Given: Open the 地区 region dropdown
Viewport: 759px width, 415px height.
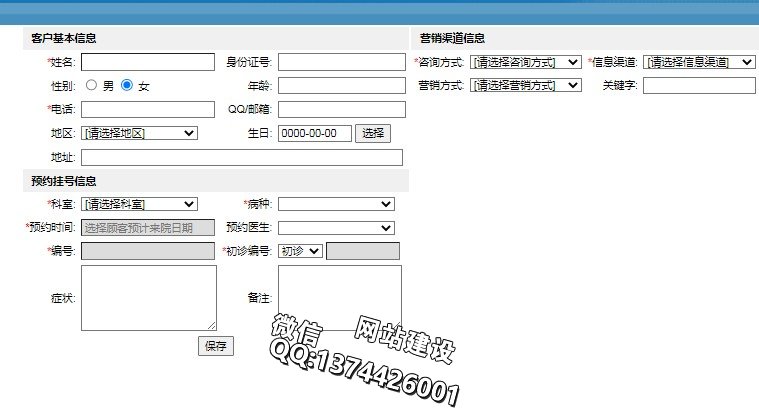Looking at the screenshot, I should pos(139,133).
